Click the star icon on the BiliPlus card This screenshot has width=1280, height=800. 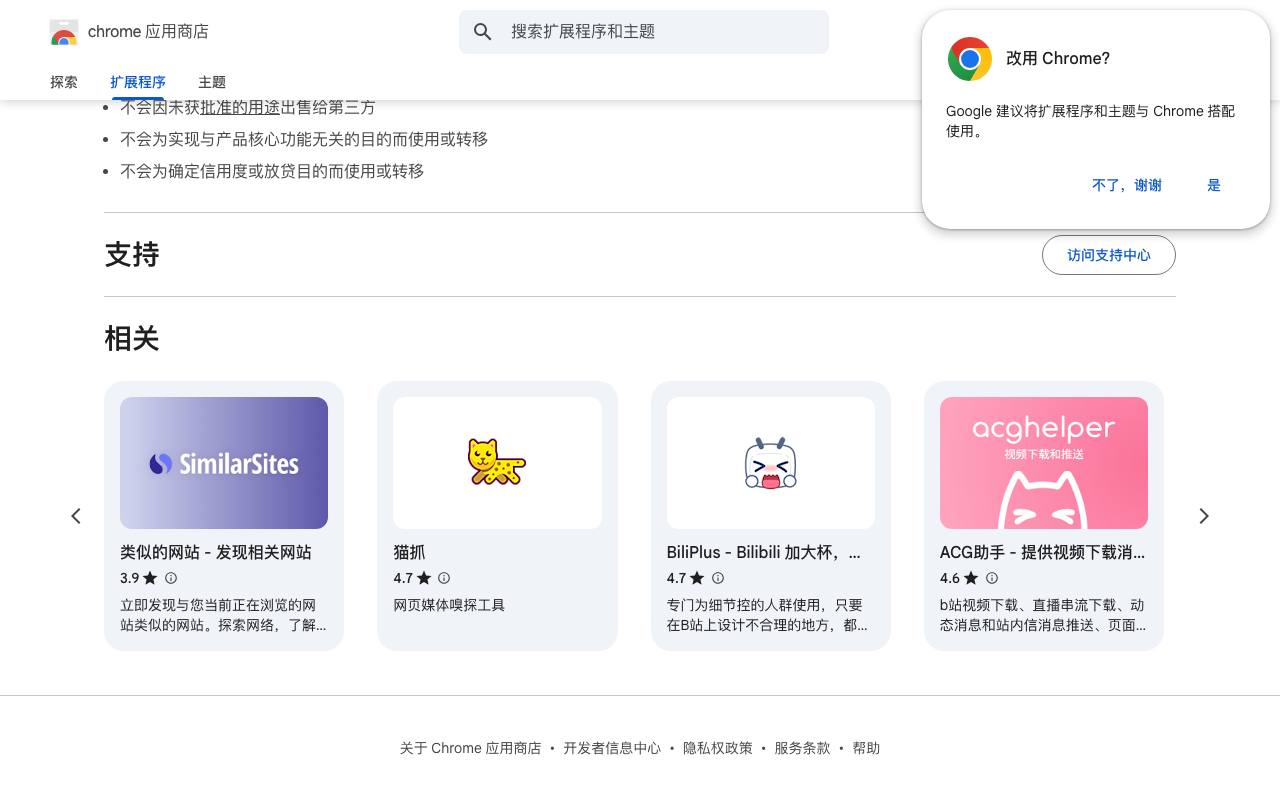(x=697, y=578)
